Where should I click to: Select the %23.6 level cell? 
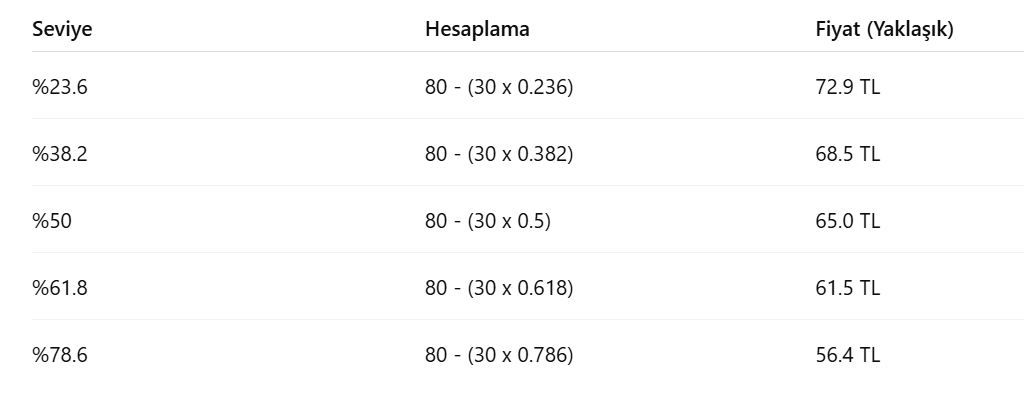click(59, 87)
